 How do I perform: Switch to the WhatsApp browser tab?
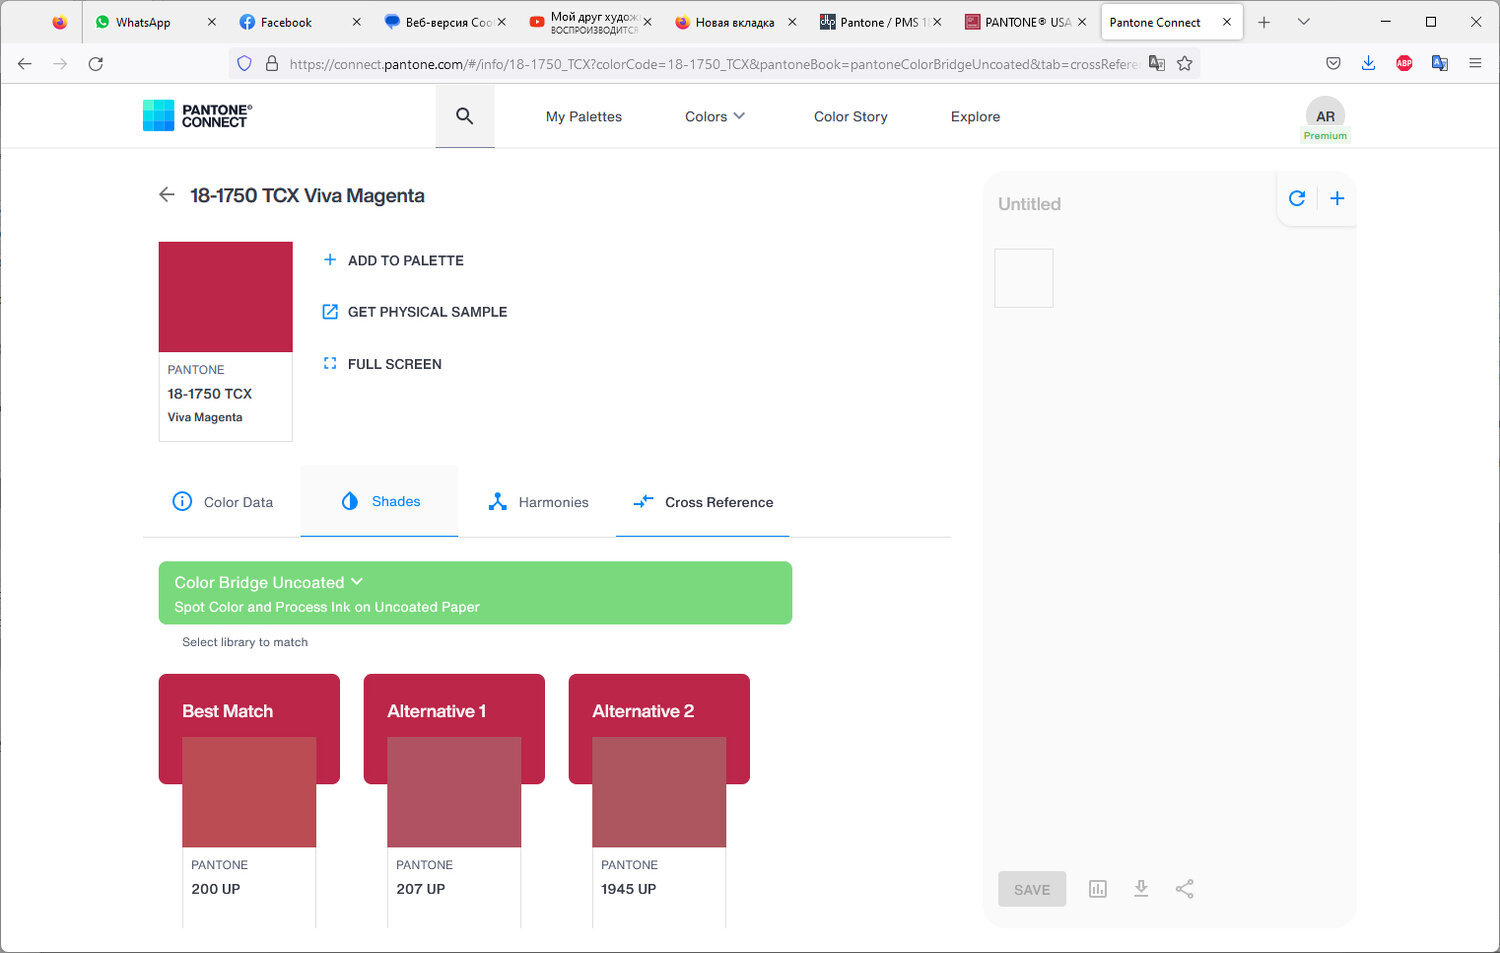pyautogui.click(x=155, y=22)
